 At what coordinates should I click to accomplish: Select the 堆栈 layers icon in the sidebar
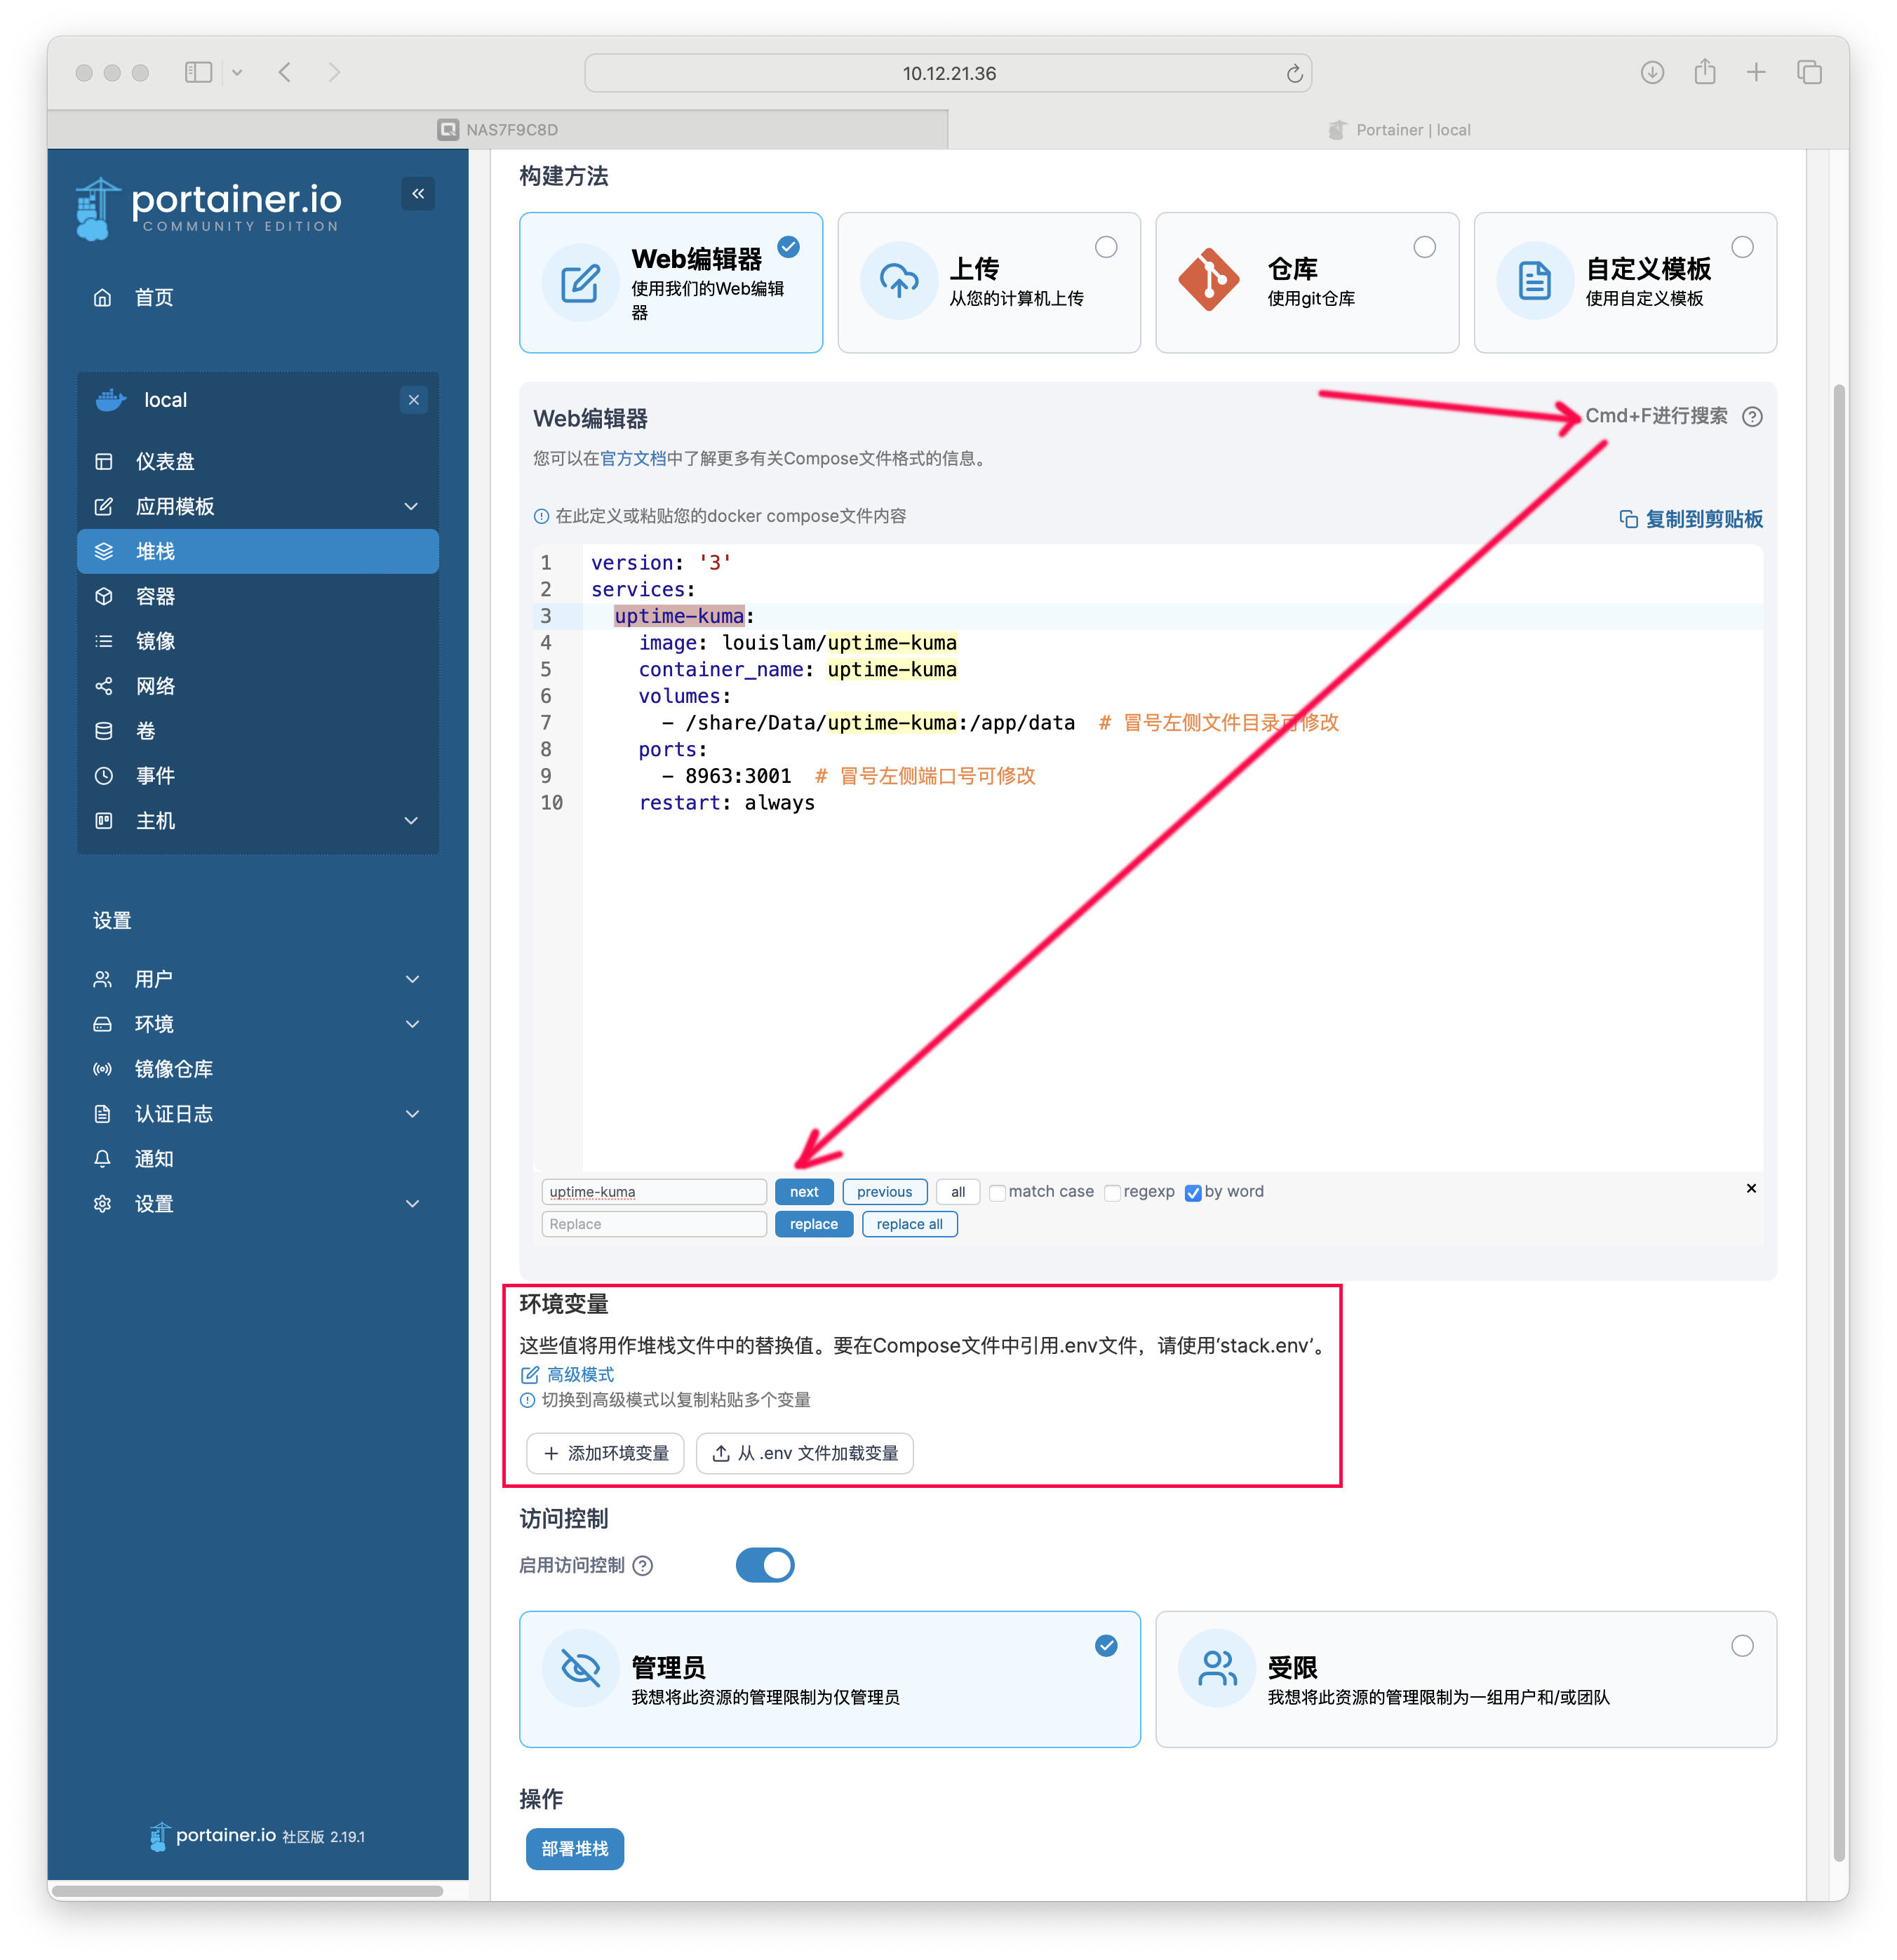pos(103,551)
